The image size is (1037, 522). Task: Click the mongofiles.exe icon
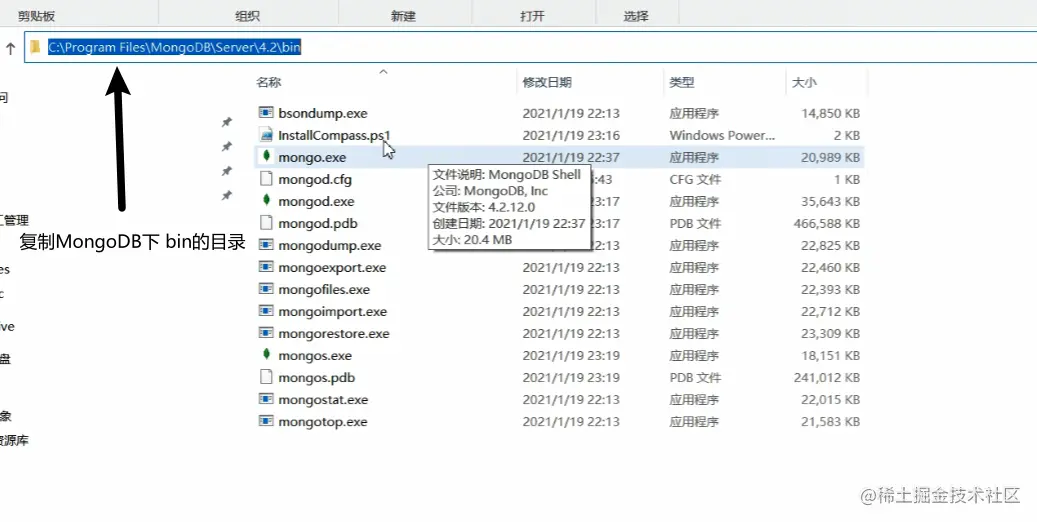click(266, 289)
